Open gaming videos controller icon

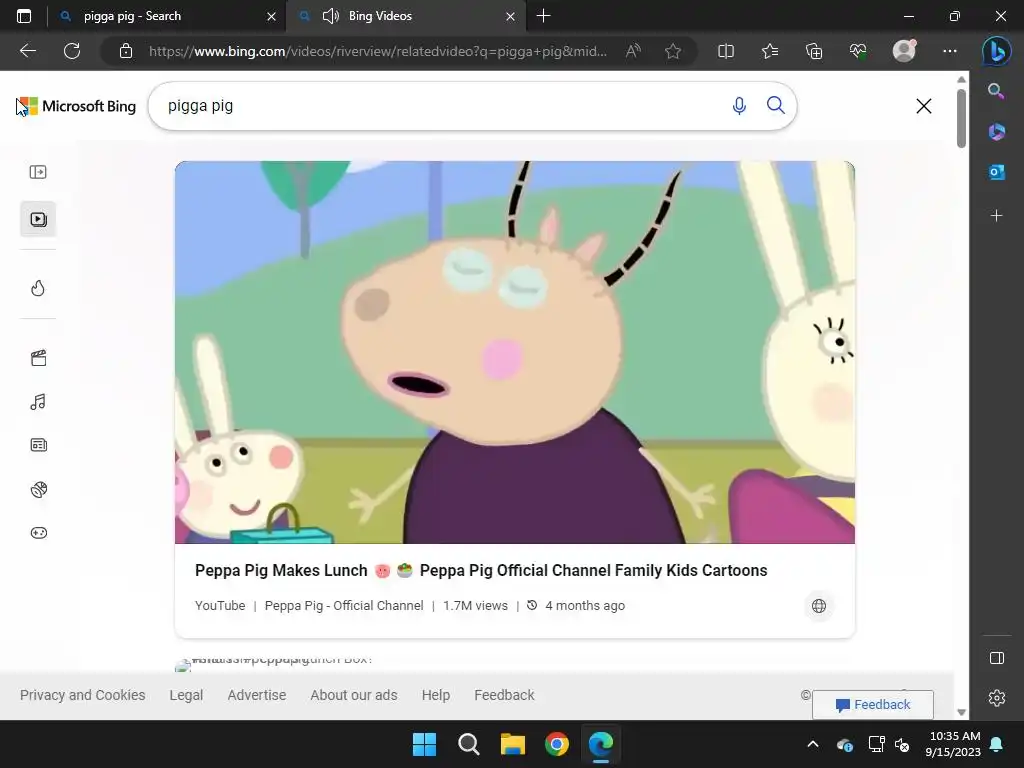39,533
